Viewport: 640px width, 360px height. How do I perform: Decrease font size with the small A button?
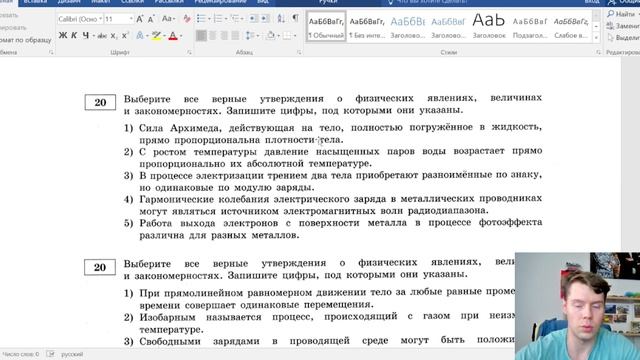pyautogui.click(x=151, y=19)
